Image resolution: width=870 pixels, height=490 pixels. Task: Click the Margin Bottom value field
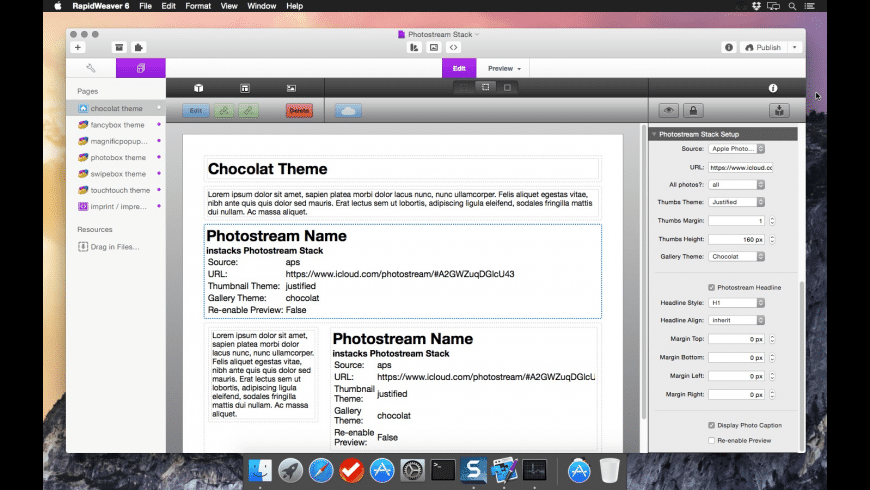[x=736, y=357]
